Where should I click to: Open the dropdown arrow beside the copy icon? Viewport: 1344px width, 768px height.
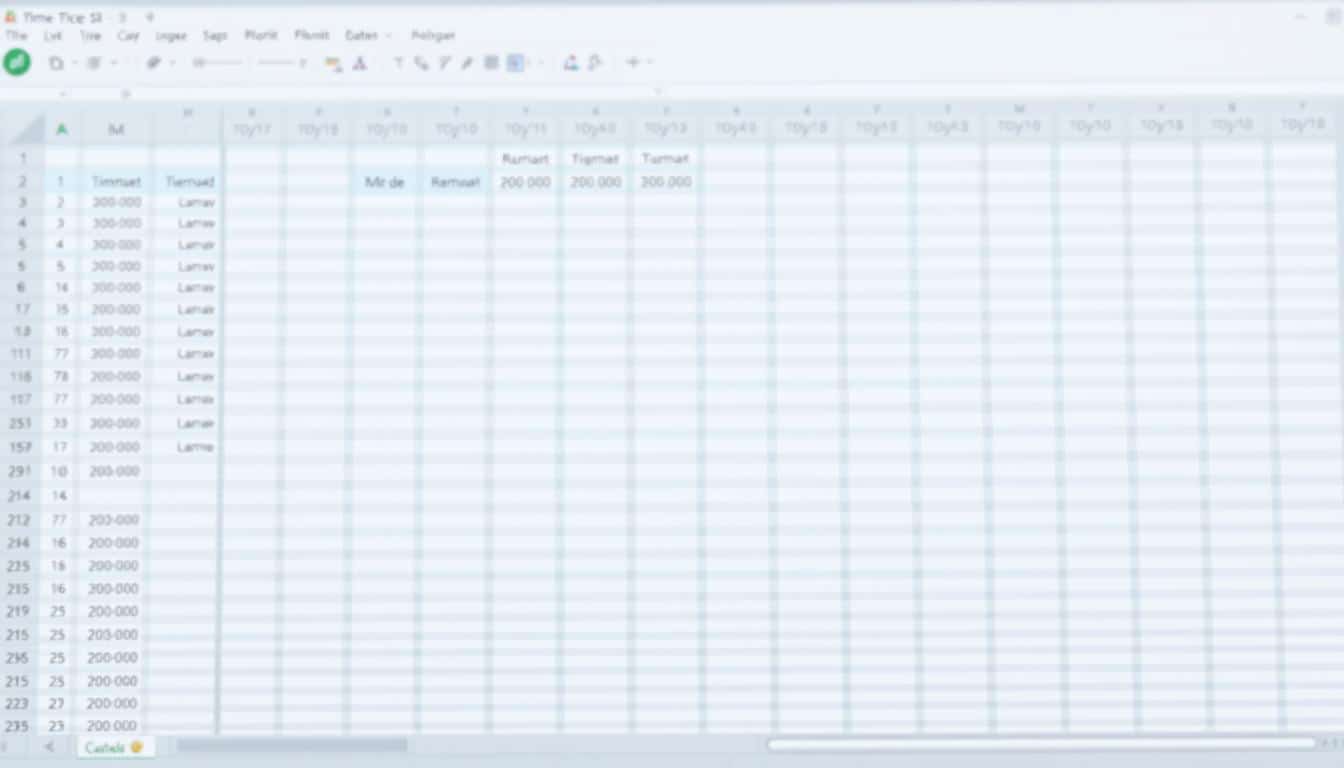(73, 63)
